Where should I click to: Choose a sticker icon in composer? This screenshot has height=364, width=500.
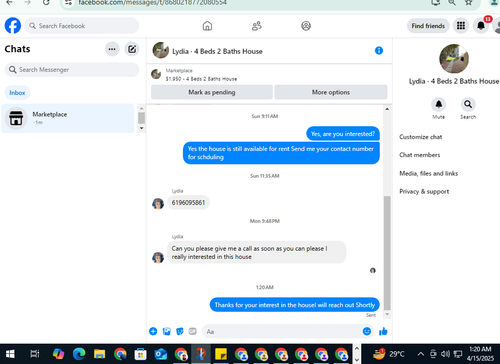(180, 331)
